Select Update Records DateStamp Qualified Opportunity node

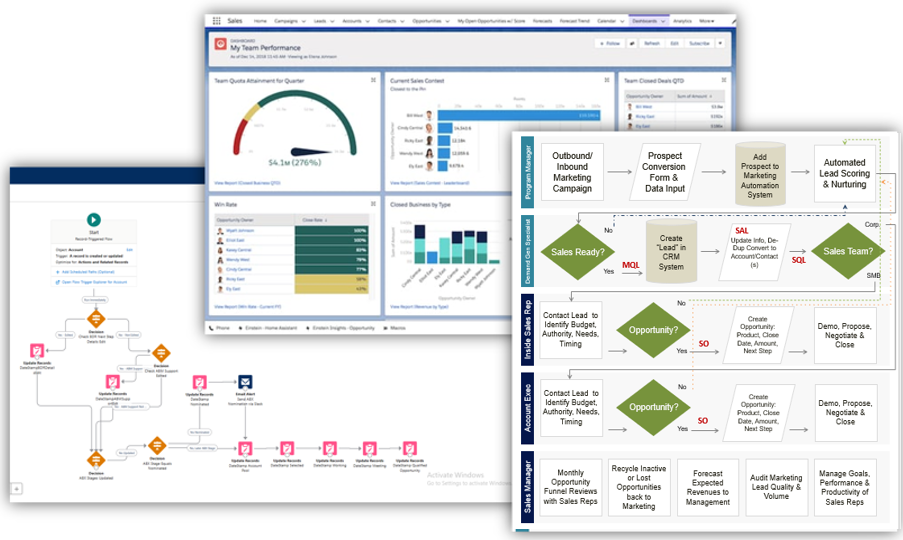tap(409, 448)
